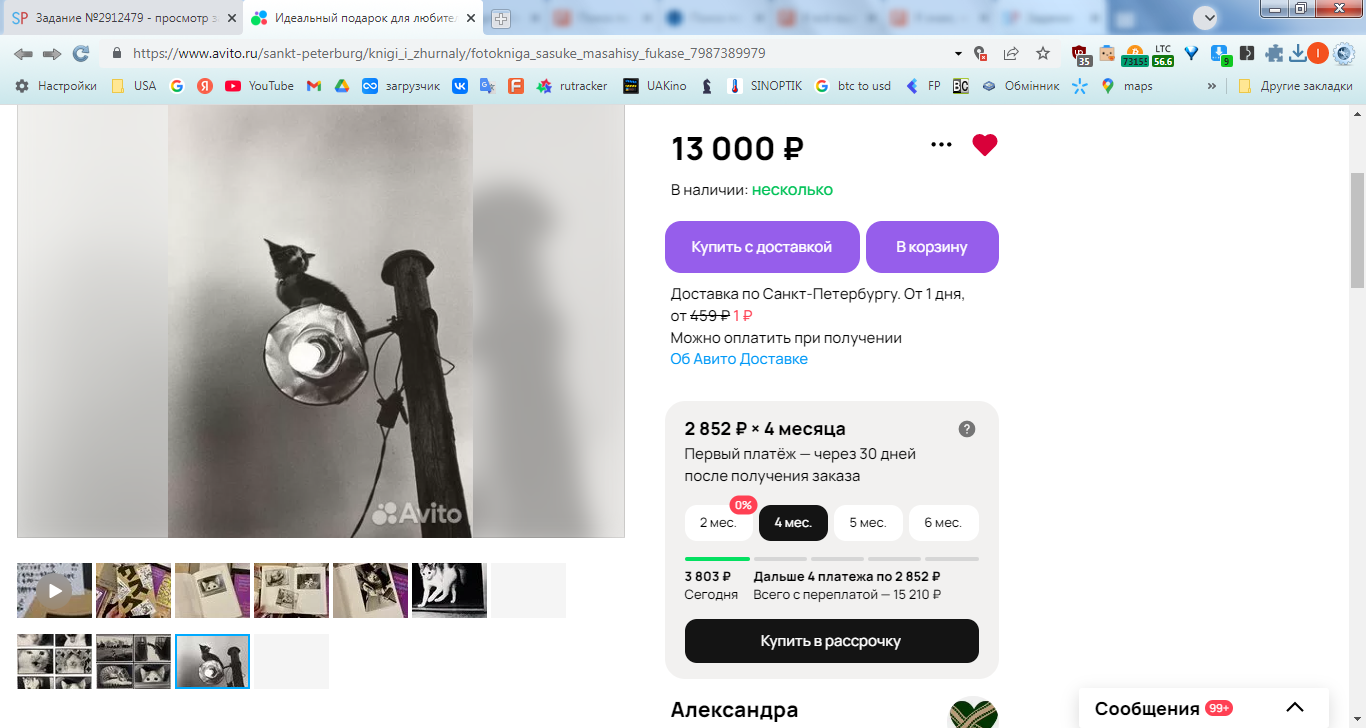
Task: Open YouTube bookmark in bookmarks bar
Action: point(259,86)
